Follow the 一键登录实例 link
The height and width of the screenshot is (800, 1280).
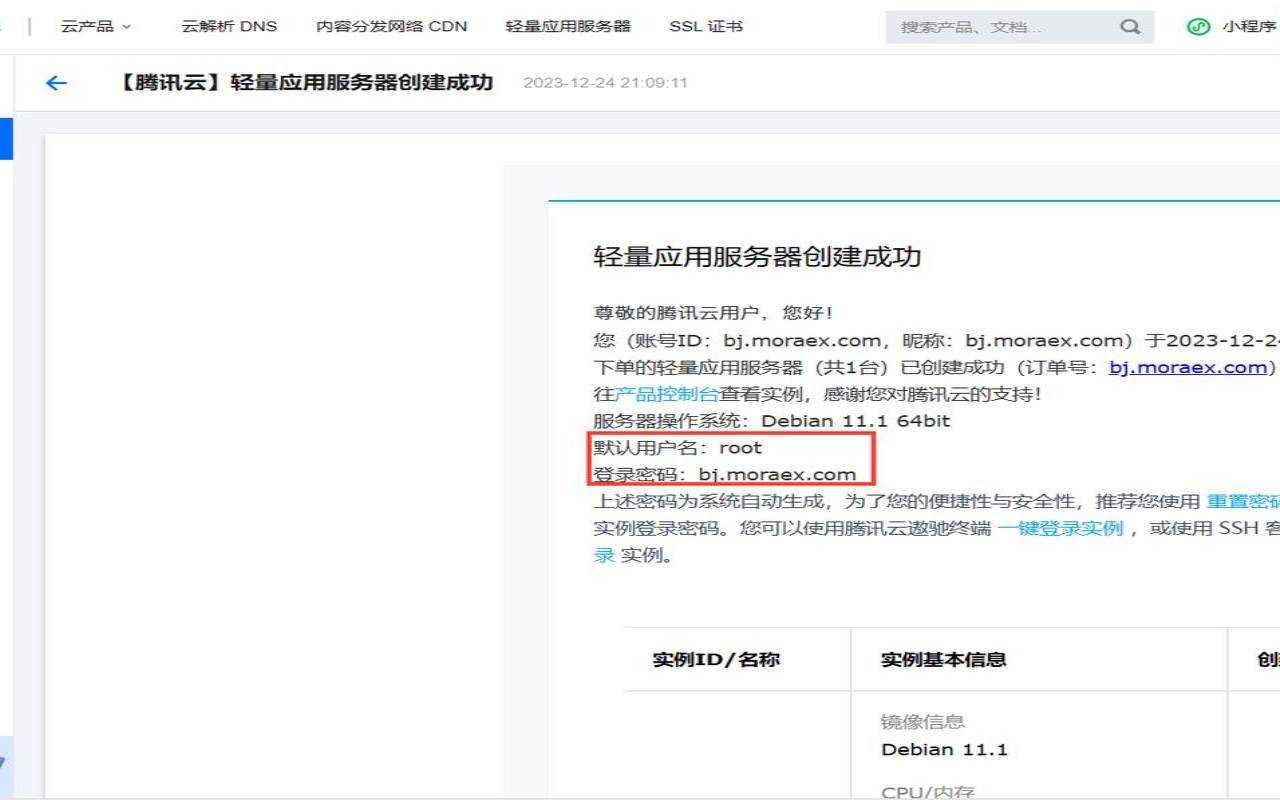tap(1060, 529)
